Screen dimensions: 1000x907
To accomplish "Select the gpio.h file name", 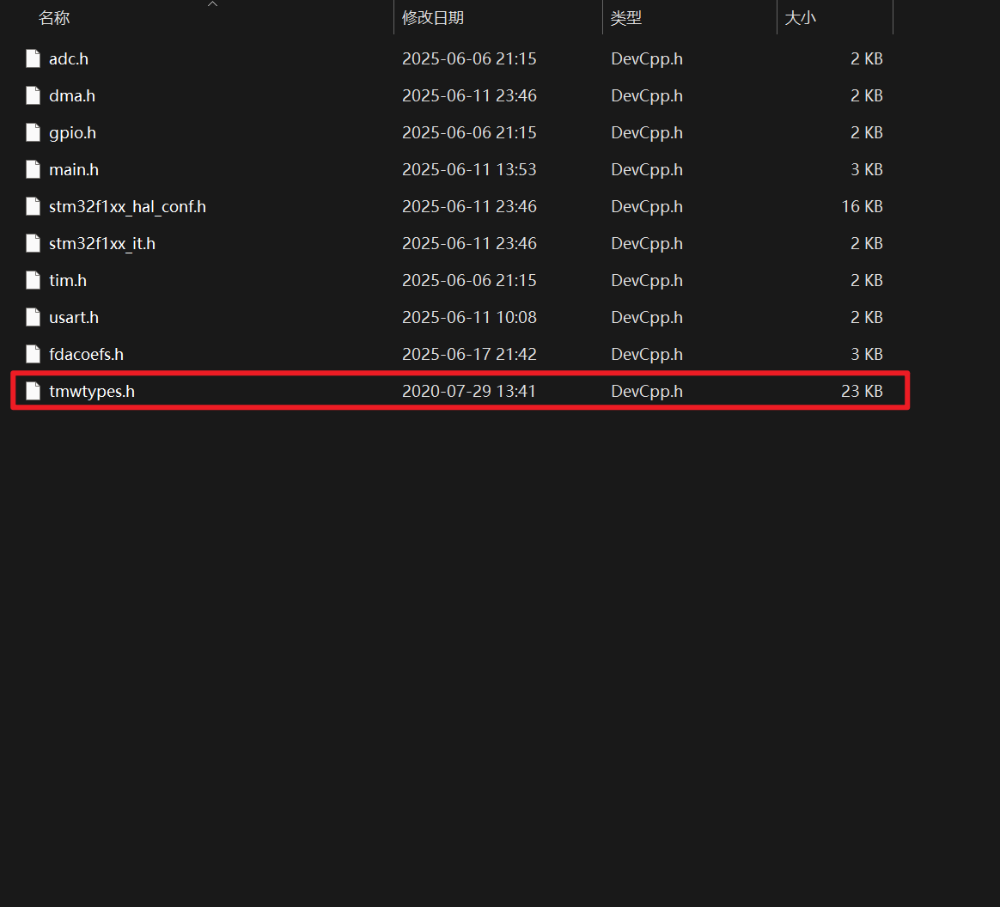I will click(73, 133).
